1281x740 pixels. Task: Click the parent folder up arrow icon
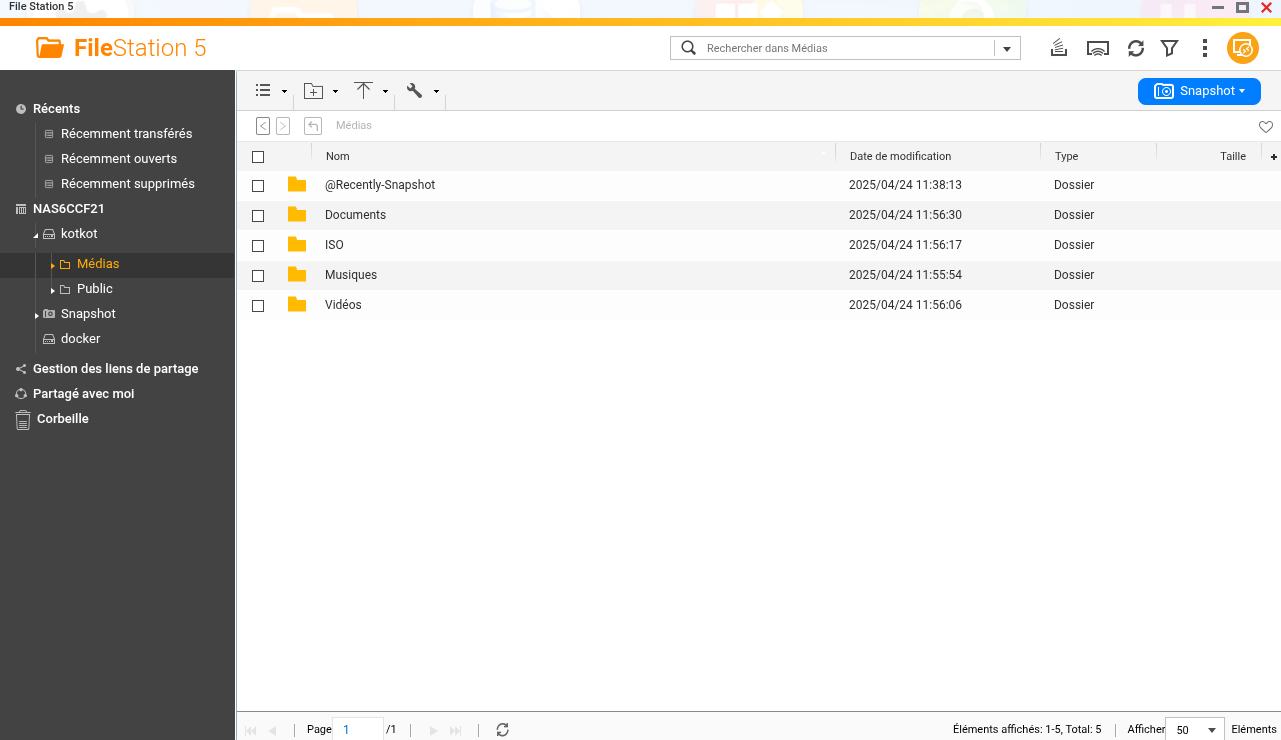(x=313, y=126)
